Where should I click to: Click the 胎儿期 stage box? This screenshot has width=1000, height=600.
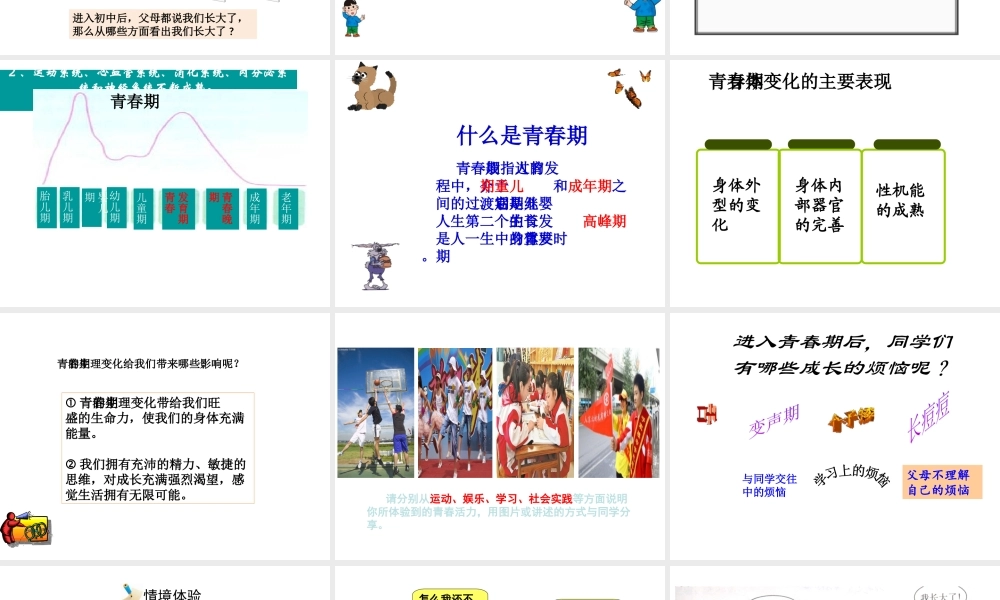(x=46, y=207)
